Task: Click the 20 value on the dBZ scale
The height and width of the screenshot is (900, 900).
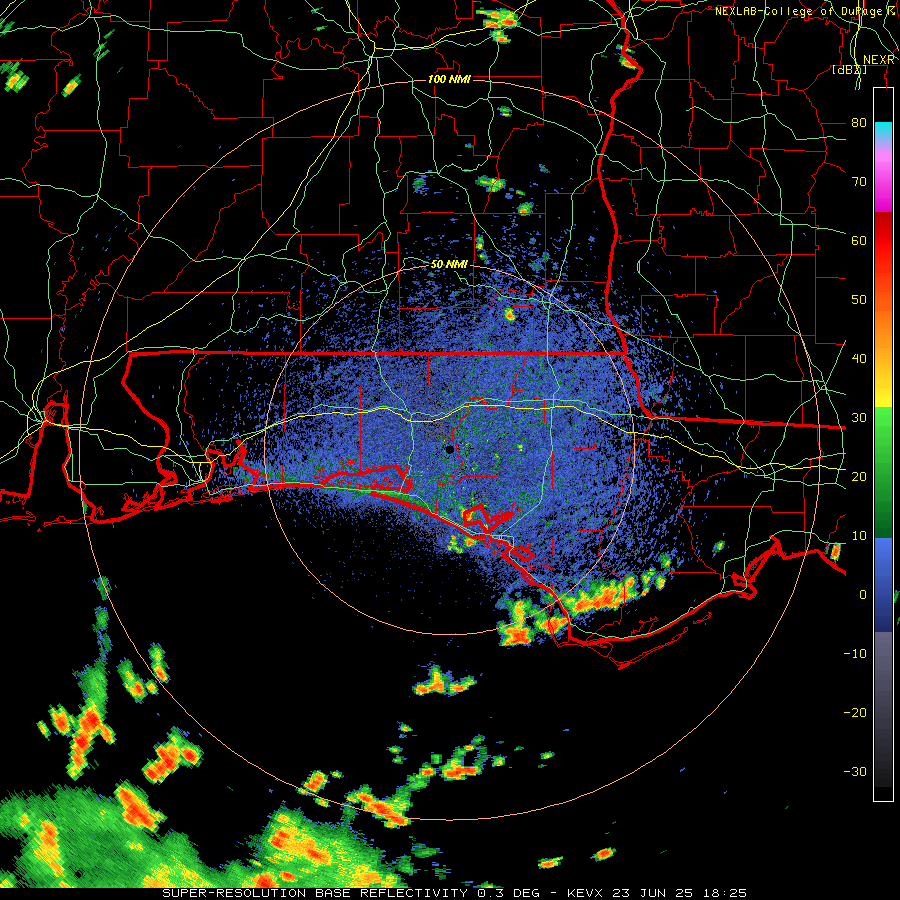Action: tap(859, 477)
